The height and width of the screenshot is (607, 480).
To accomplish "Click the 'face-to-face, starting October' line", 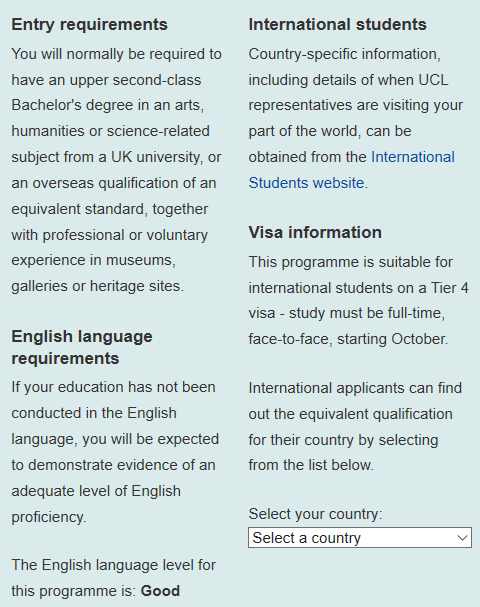I will tap(348, 339).
